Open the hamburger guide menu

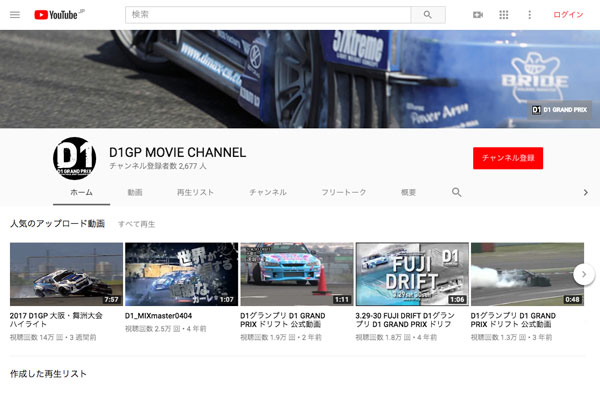(x=15, y=15)
